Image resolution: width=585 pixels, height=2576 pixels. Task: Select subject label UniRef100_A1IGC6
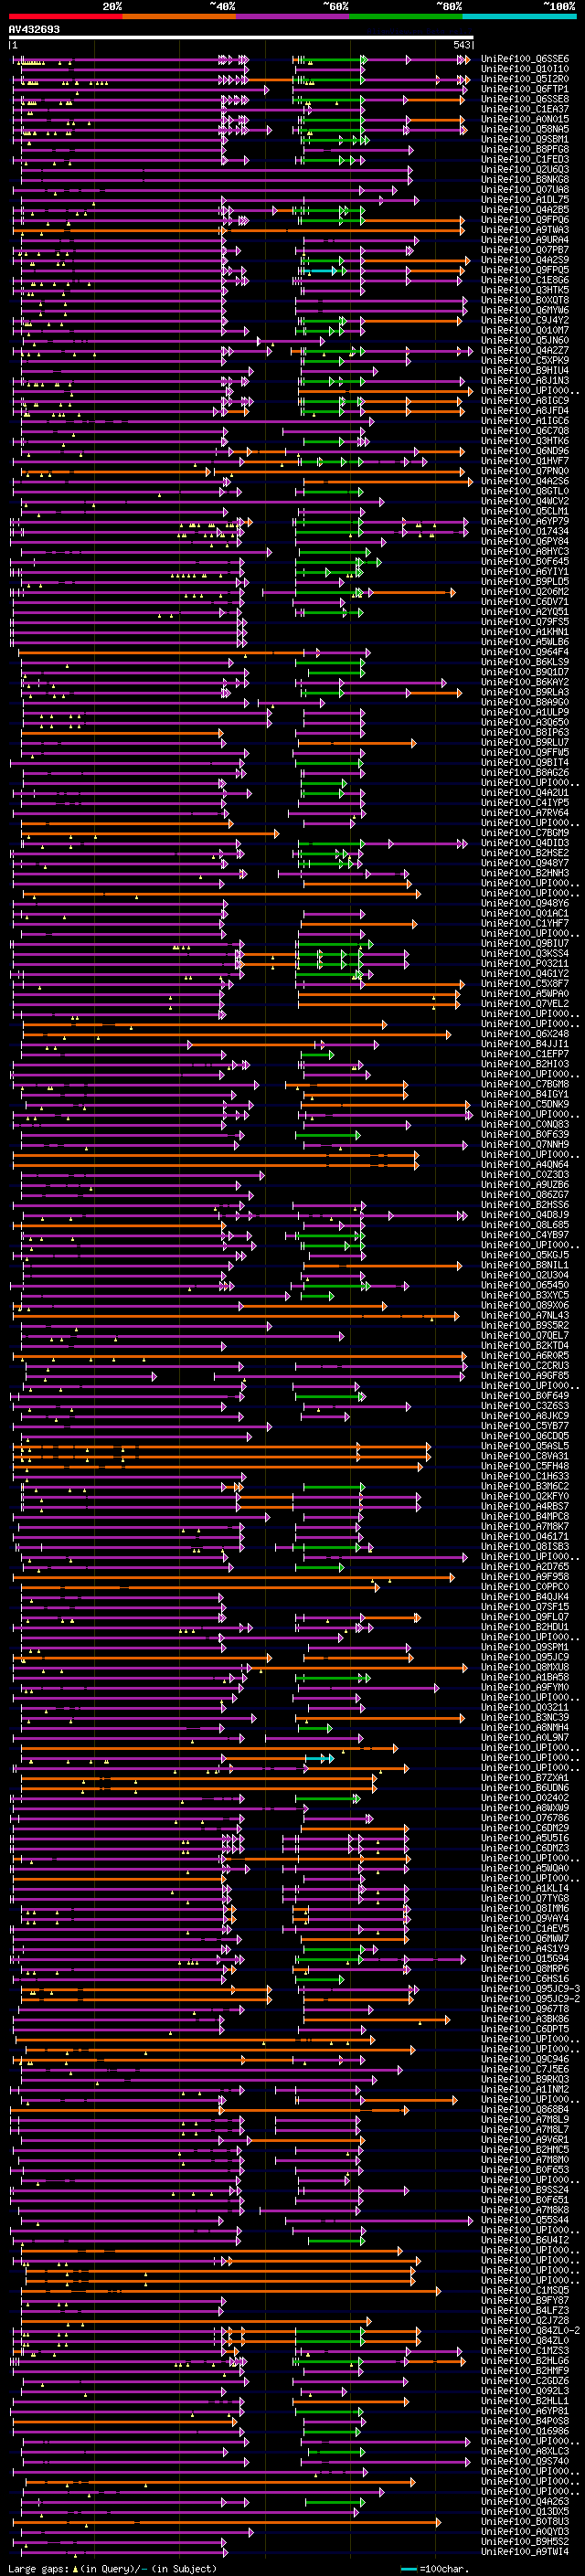click(525, 421)
